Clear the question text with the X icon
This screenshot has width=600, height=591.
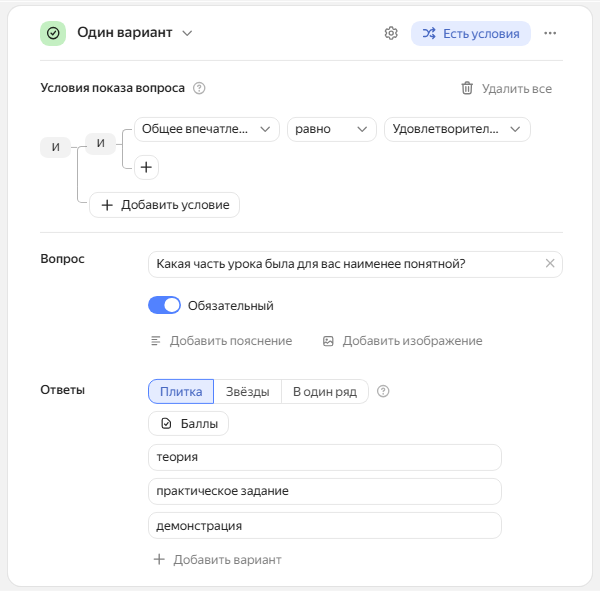[550, 263]
